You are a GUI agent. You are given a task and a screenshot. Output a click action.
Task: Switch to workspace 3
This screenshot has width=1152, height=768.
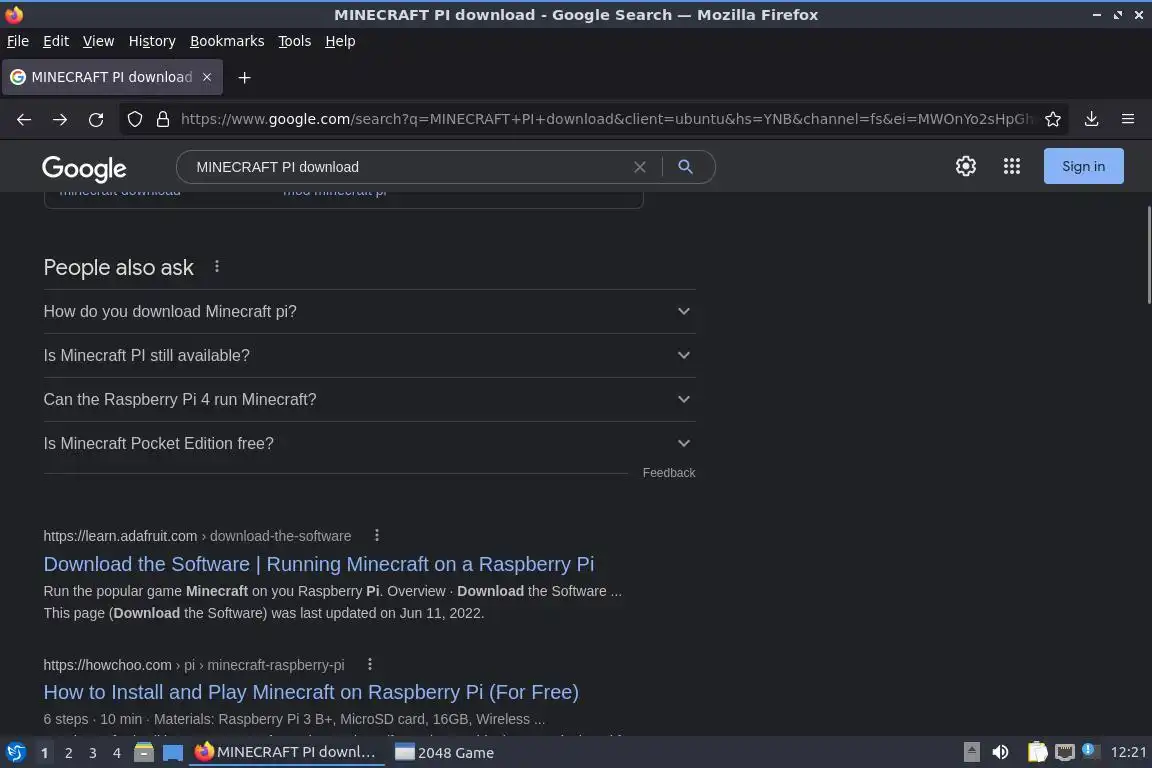coord(93,753)
